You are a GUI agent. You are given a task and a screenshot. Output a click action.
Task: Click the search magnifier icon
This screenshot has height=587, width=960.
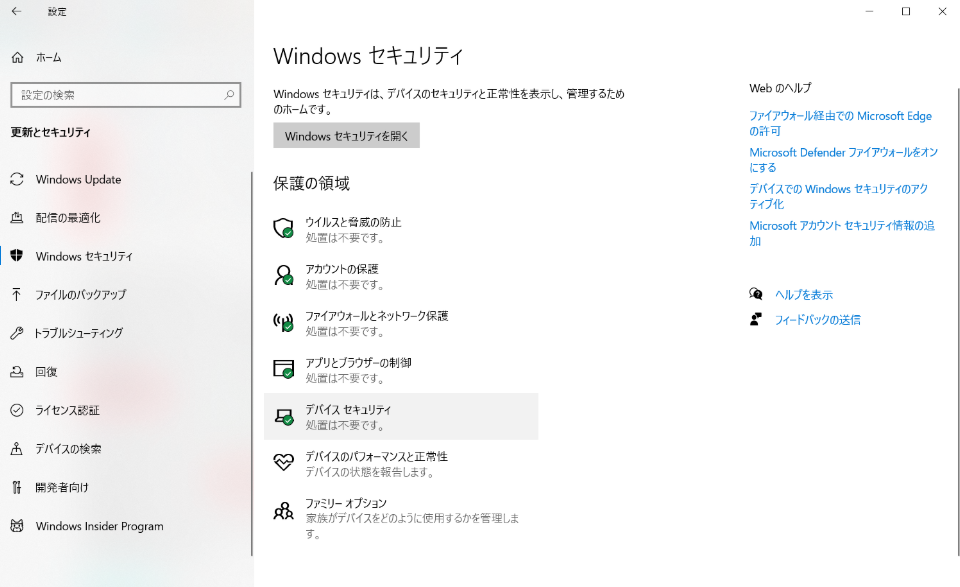point(229,95)
